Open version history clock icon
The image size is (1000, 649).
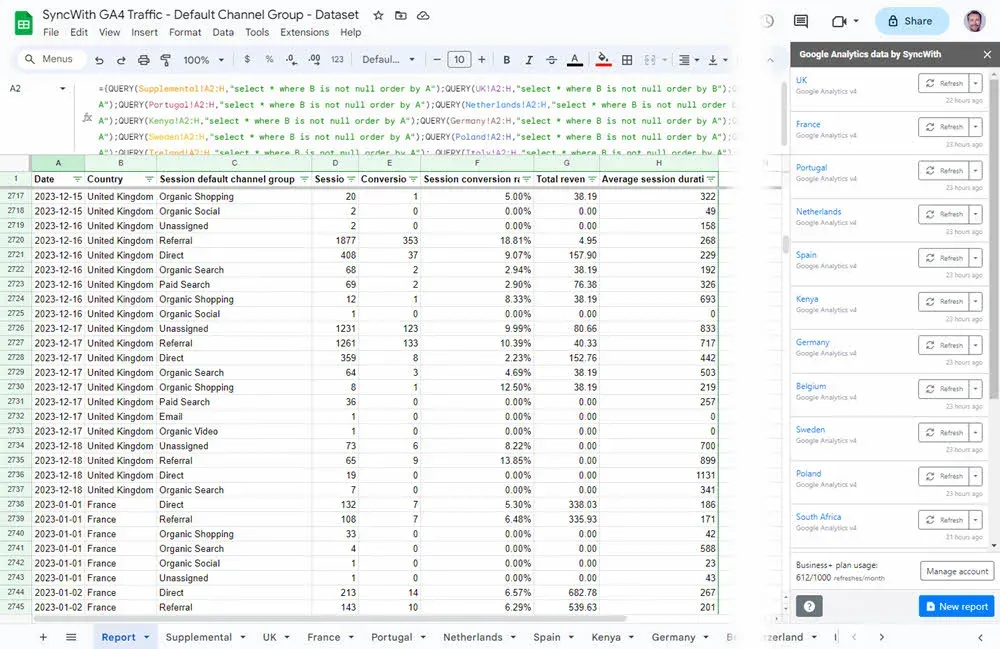tap(767, 21)
